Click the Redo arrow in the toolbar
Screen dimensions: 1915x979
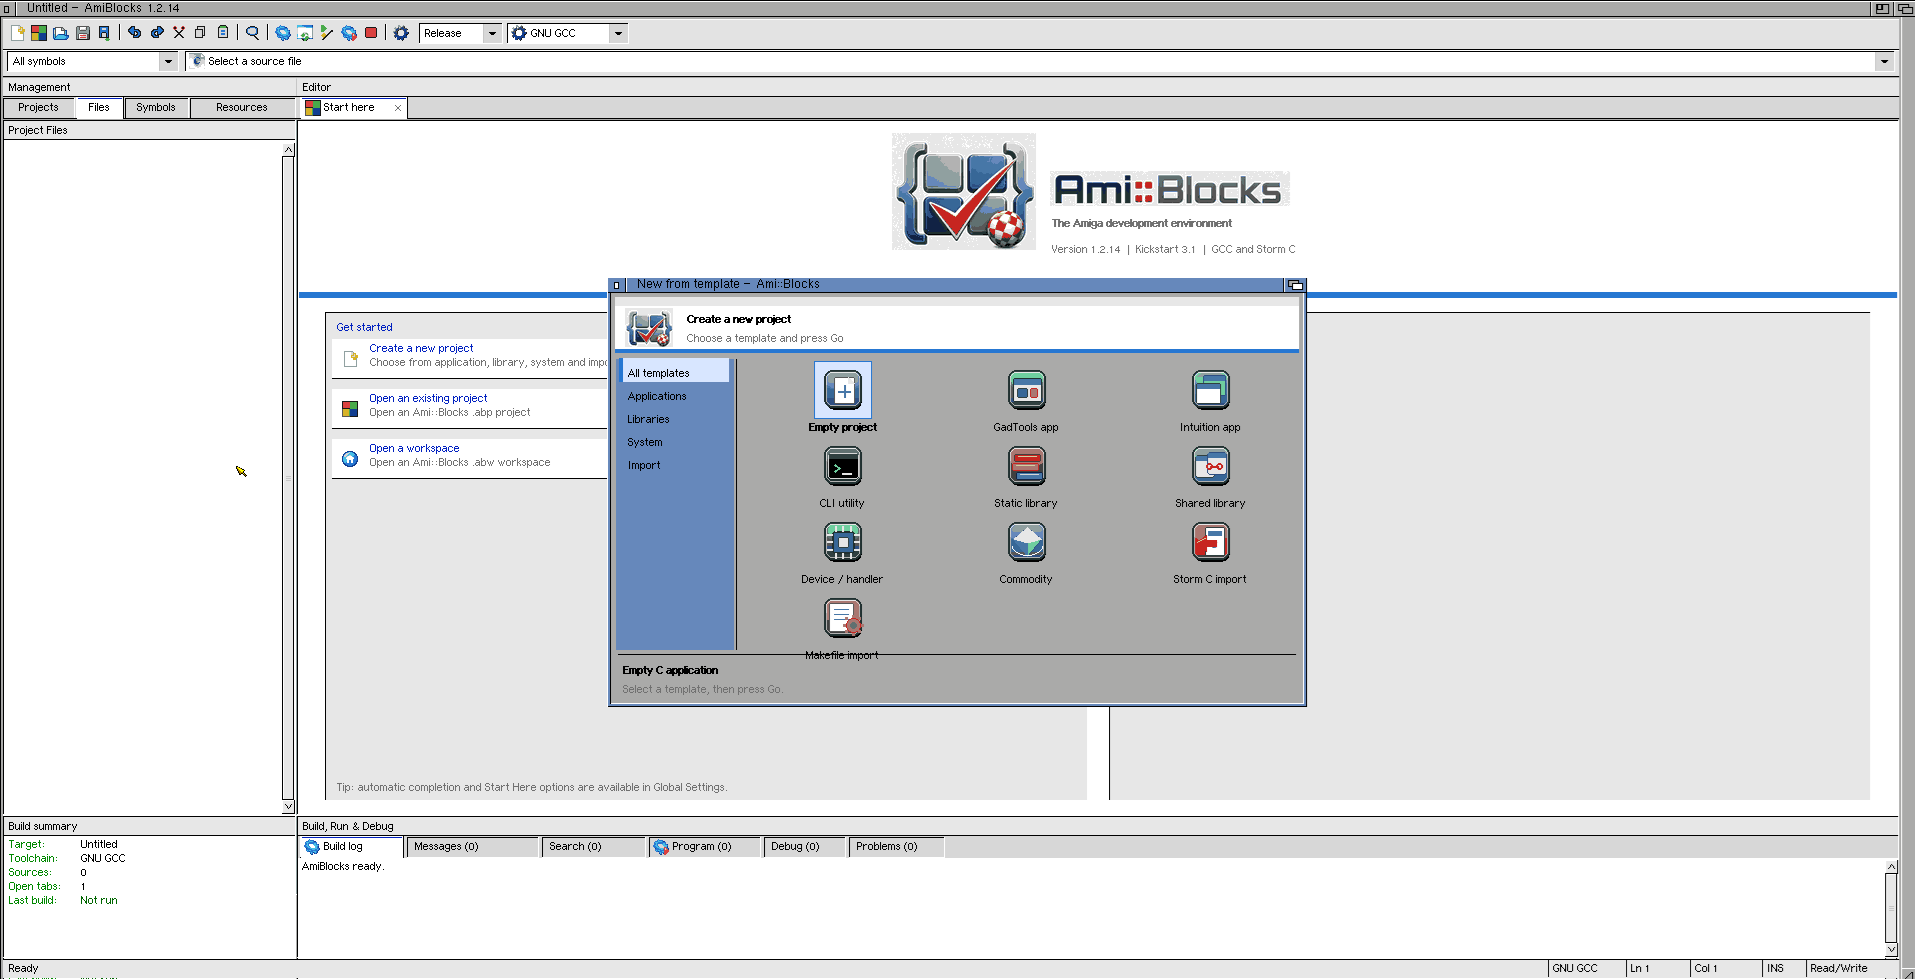tap(157, 33)
